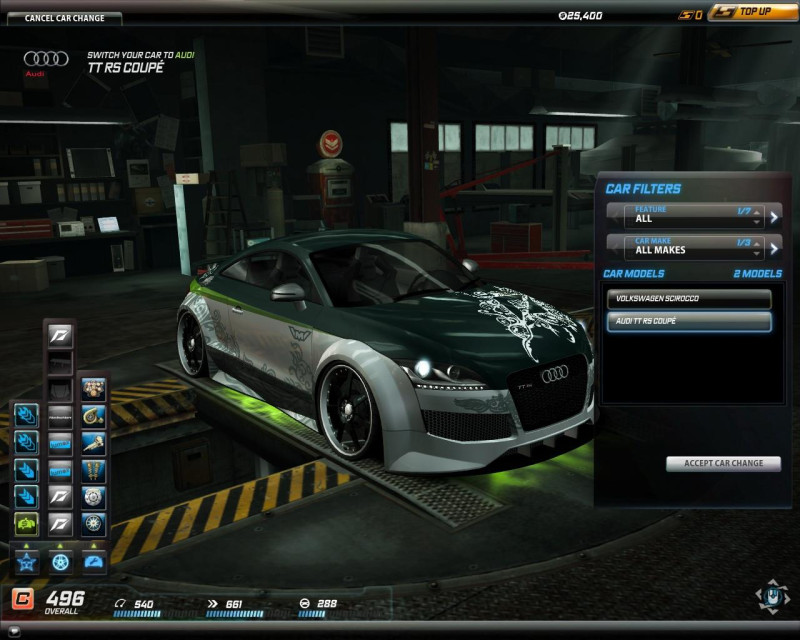Click the upper blue-label aftermarket slot
The width and height of the screenshot is (800, 640).
point(60,444)
